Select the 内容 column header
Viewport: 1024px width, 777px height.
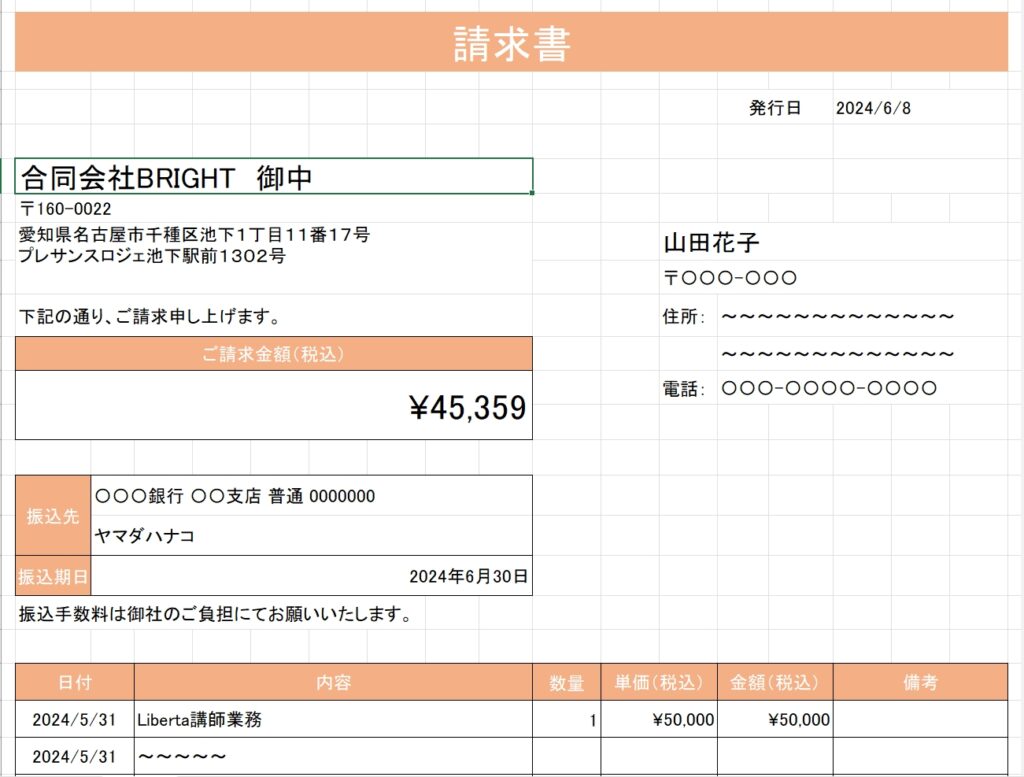tap(333, 683)
